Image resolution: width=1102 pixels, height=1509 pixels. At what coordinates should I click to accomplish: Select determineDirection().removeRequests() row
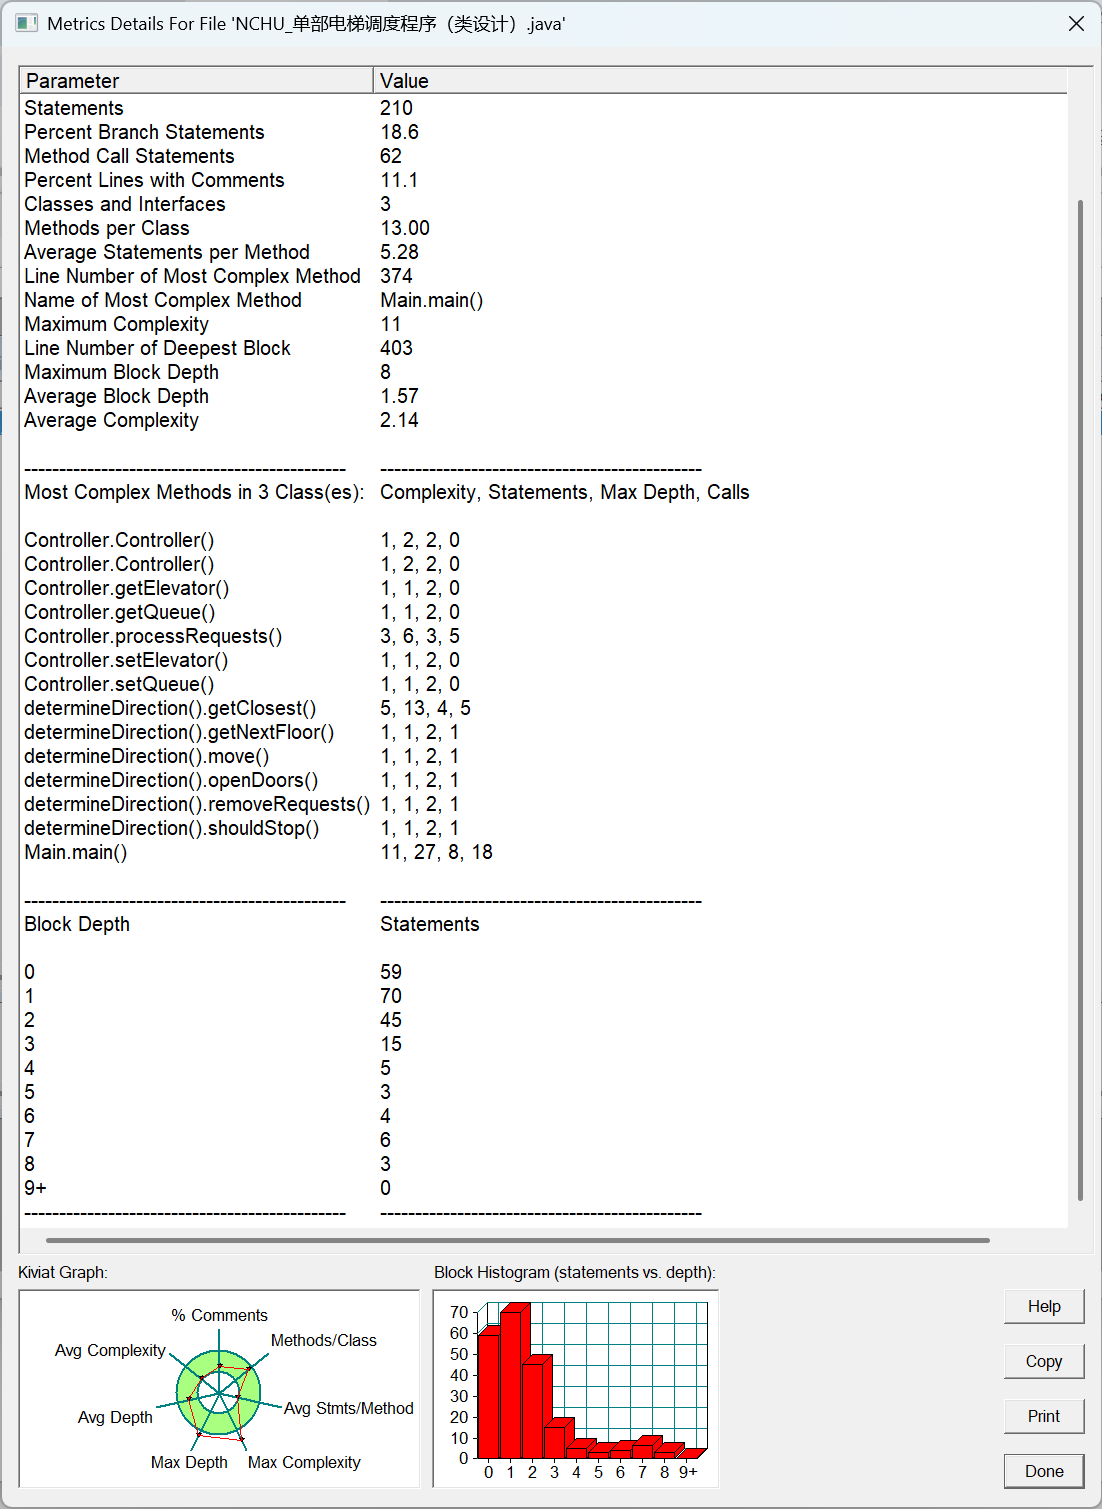pyautogui.click(x=543, y=804)
